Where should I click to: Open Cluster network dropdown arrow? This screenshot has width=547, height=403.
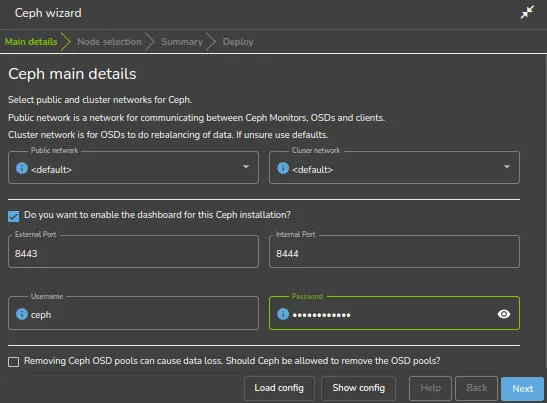(507, 167)
